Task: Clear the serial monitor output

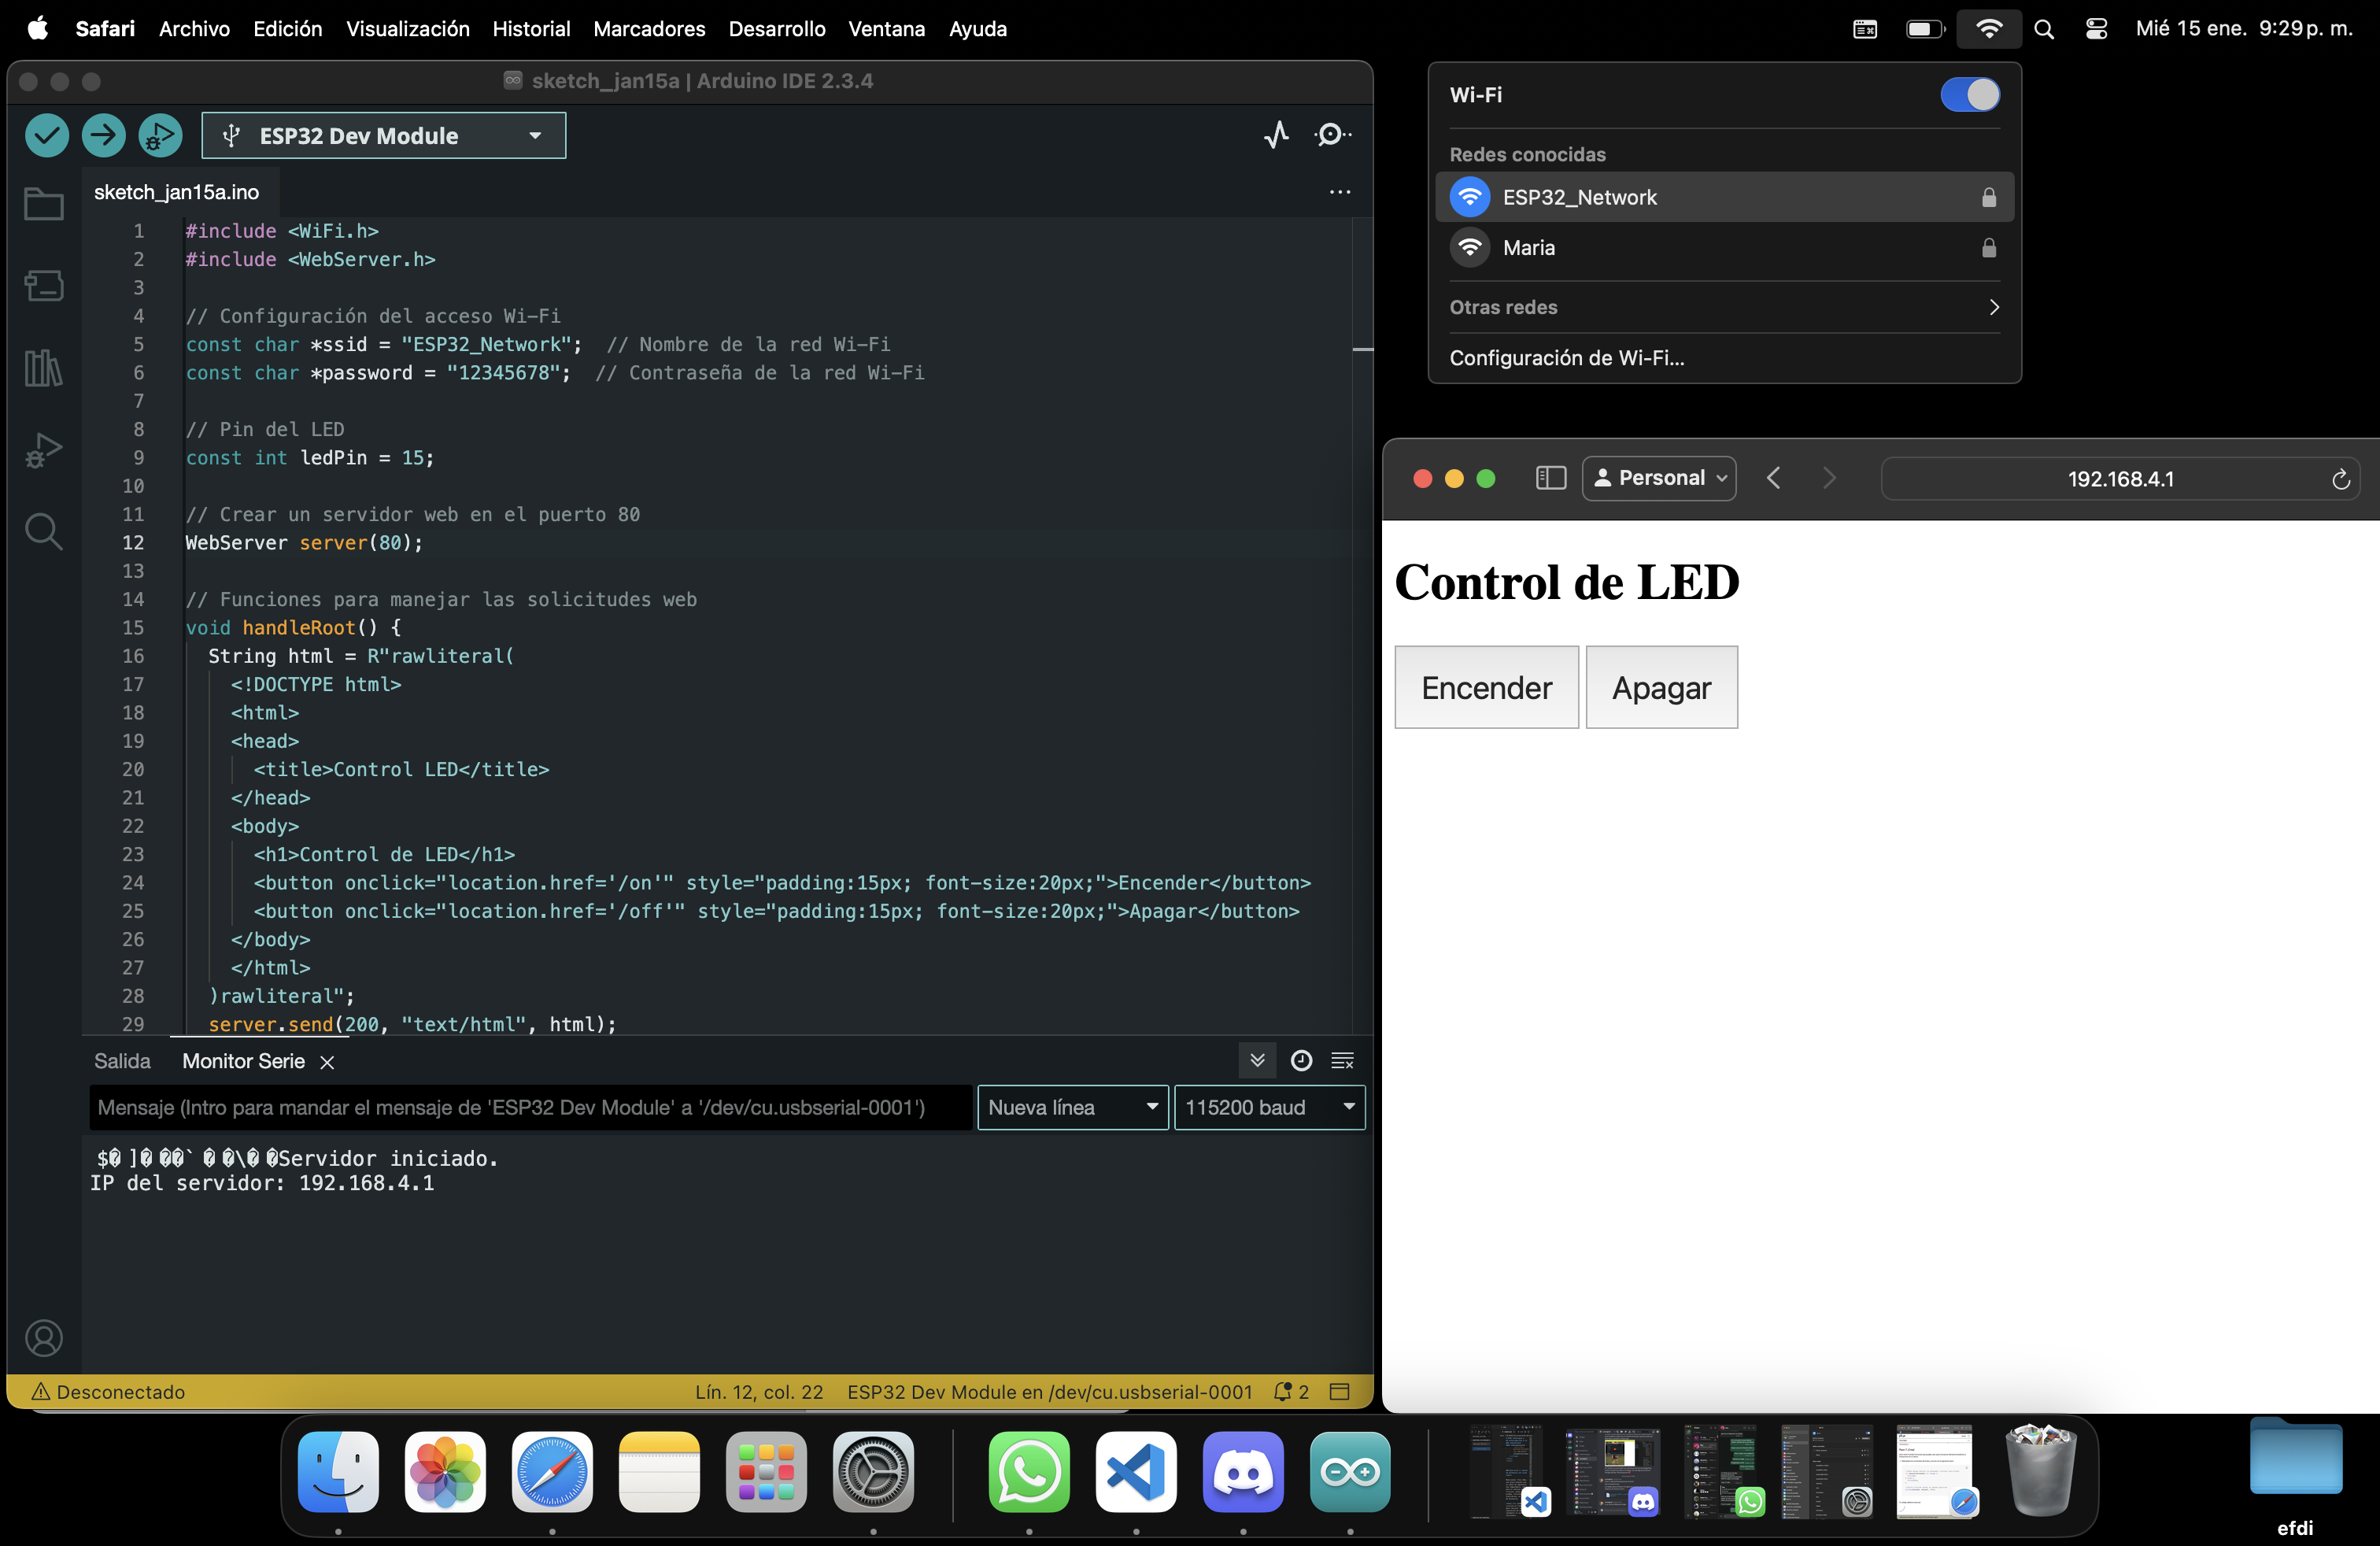Action: (x=1342, y=1061)
